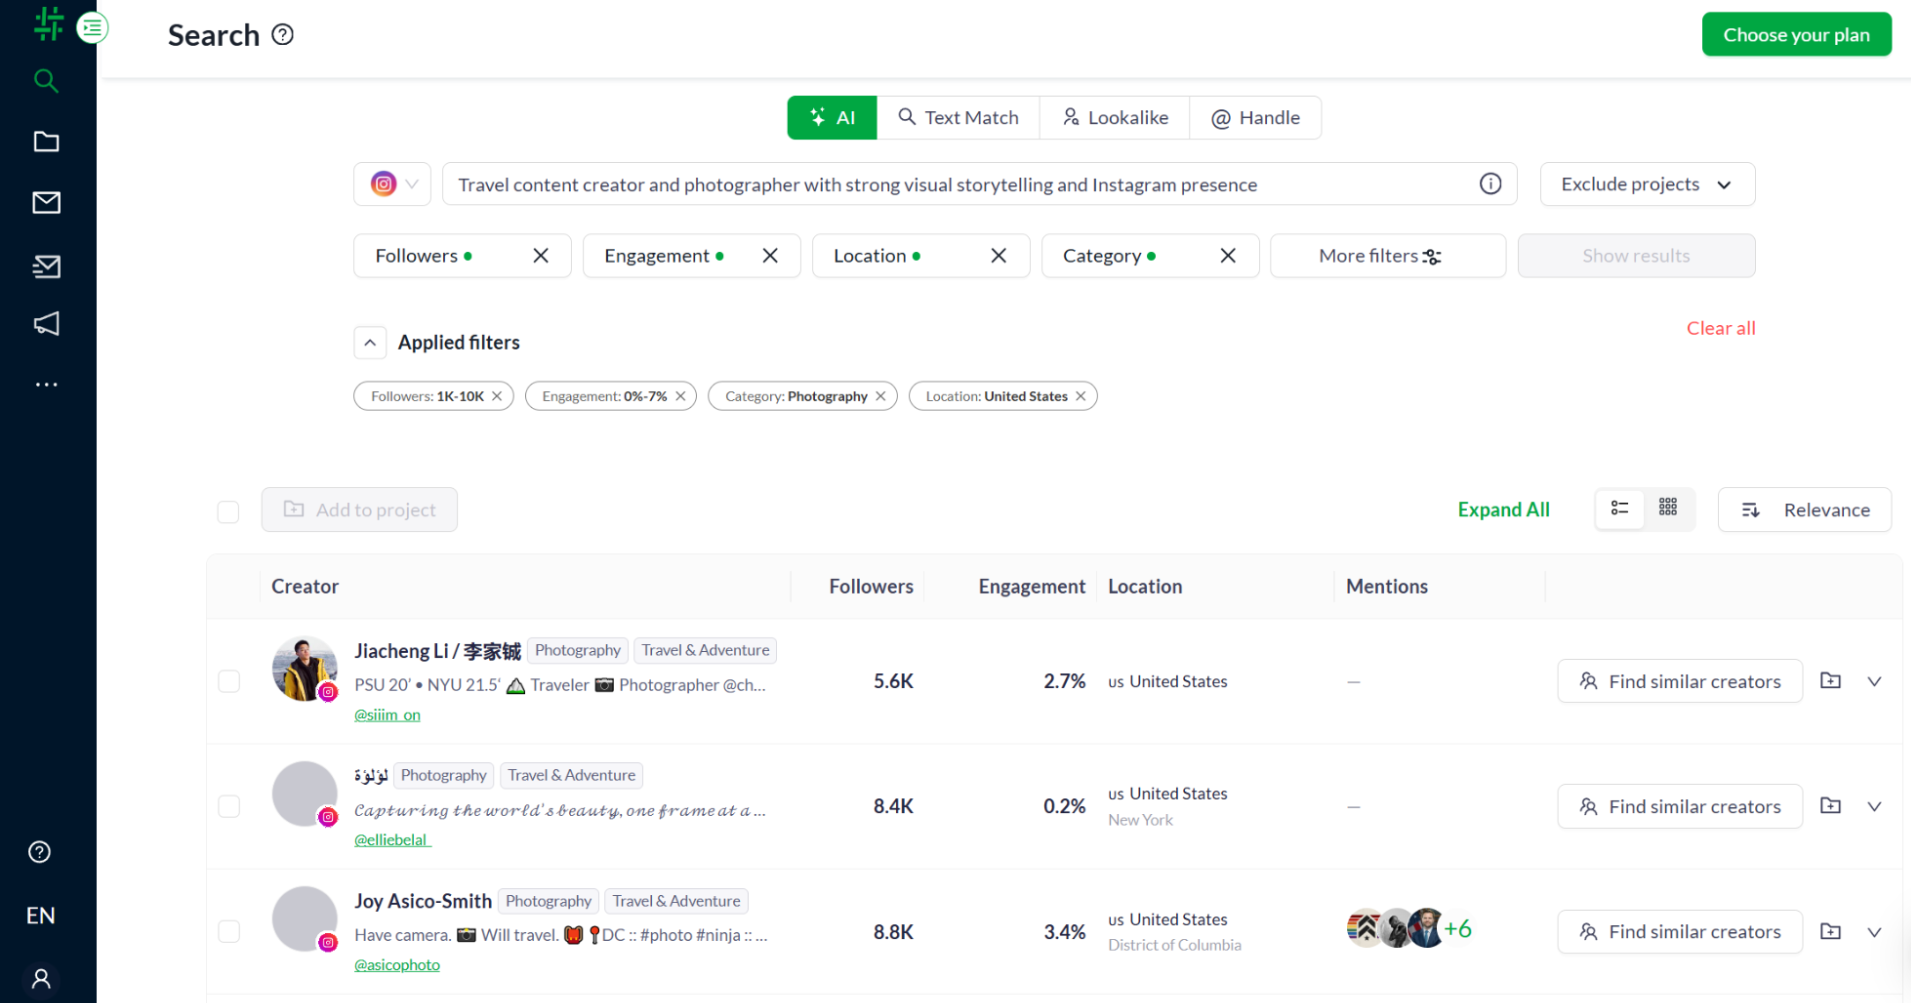The height and width of the screenshot is (1004, 1911).
Task: Open the mail envelope icon in sidebar
Action: (46, 203)
